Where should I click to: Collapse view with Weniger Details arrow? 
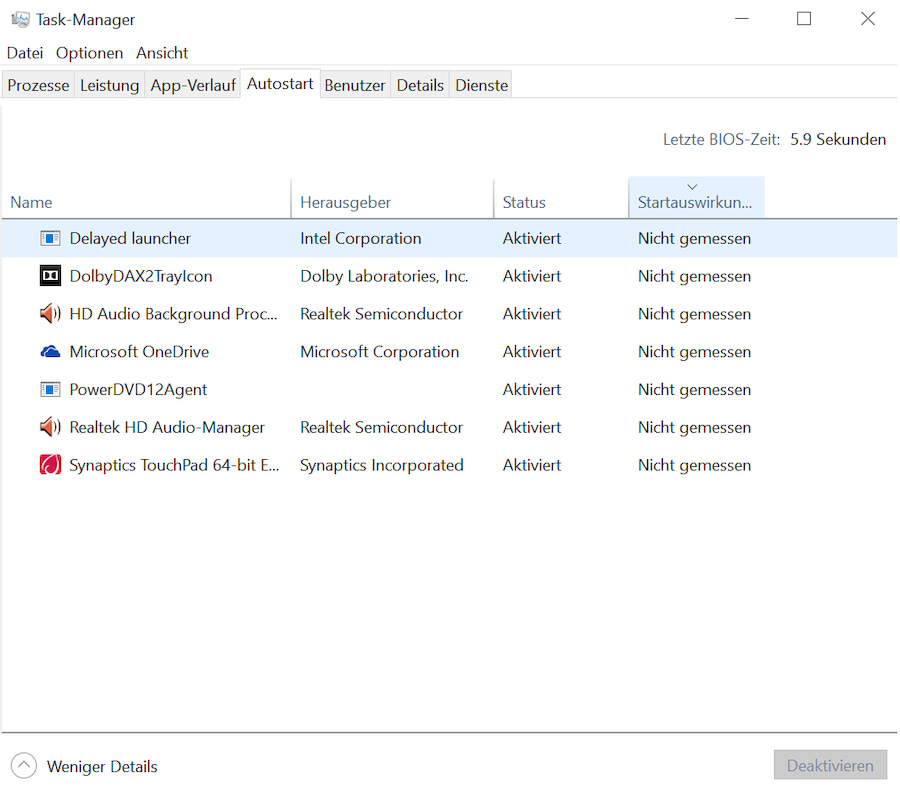[25, 767]
